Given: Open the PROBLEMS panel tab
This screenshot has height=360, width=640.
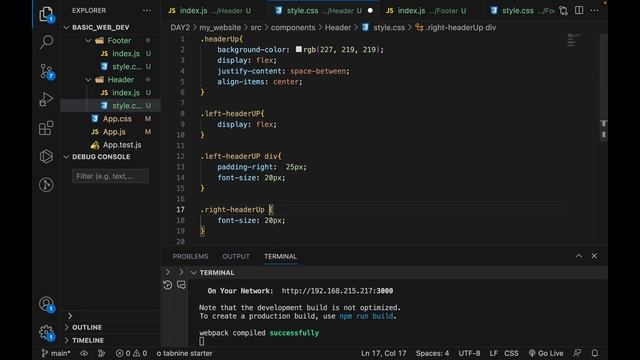Looking at the screenshot, I should tap(190, 256).
